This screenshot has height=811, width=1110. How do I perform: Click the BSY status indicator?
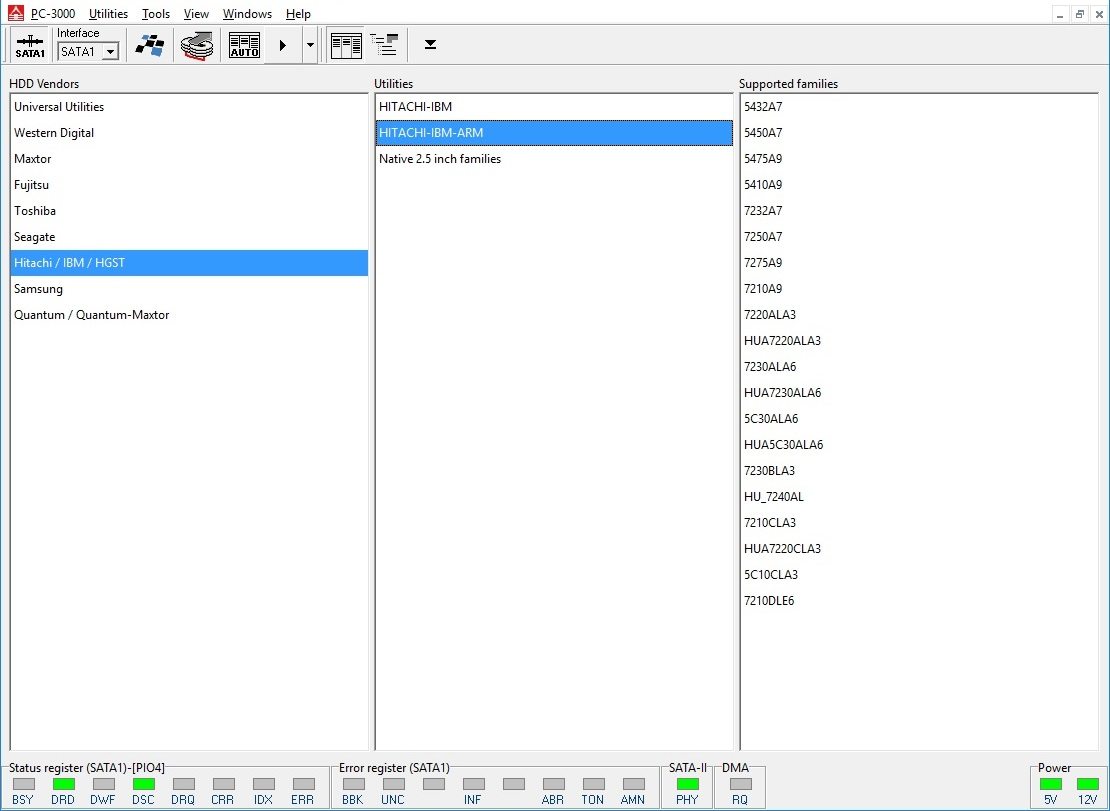pyautogui.click(x=23, y=784)
